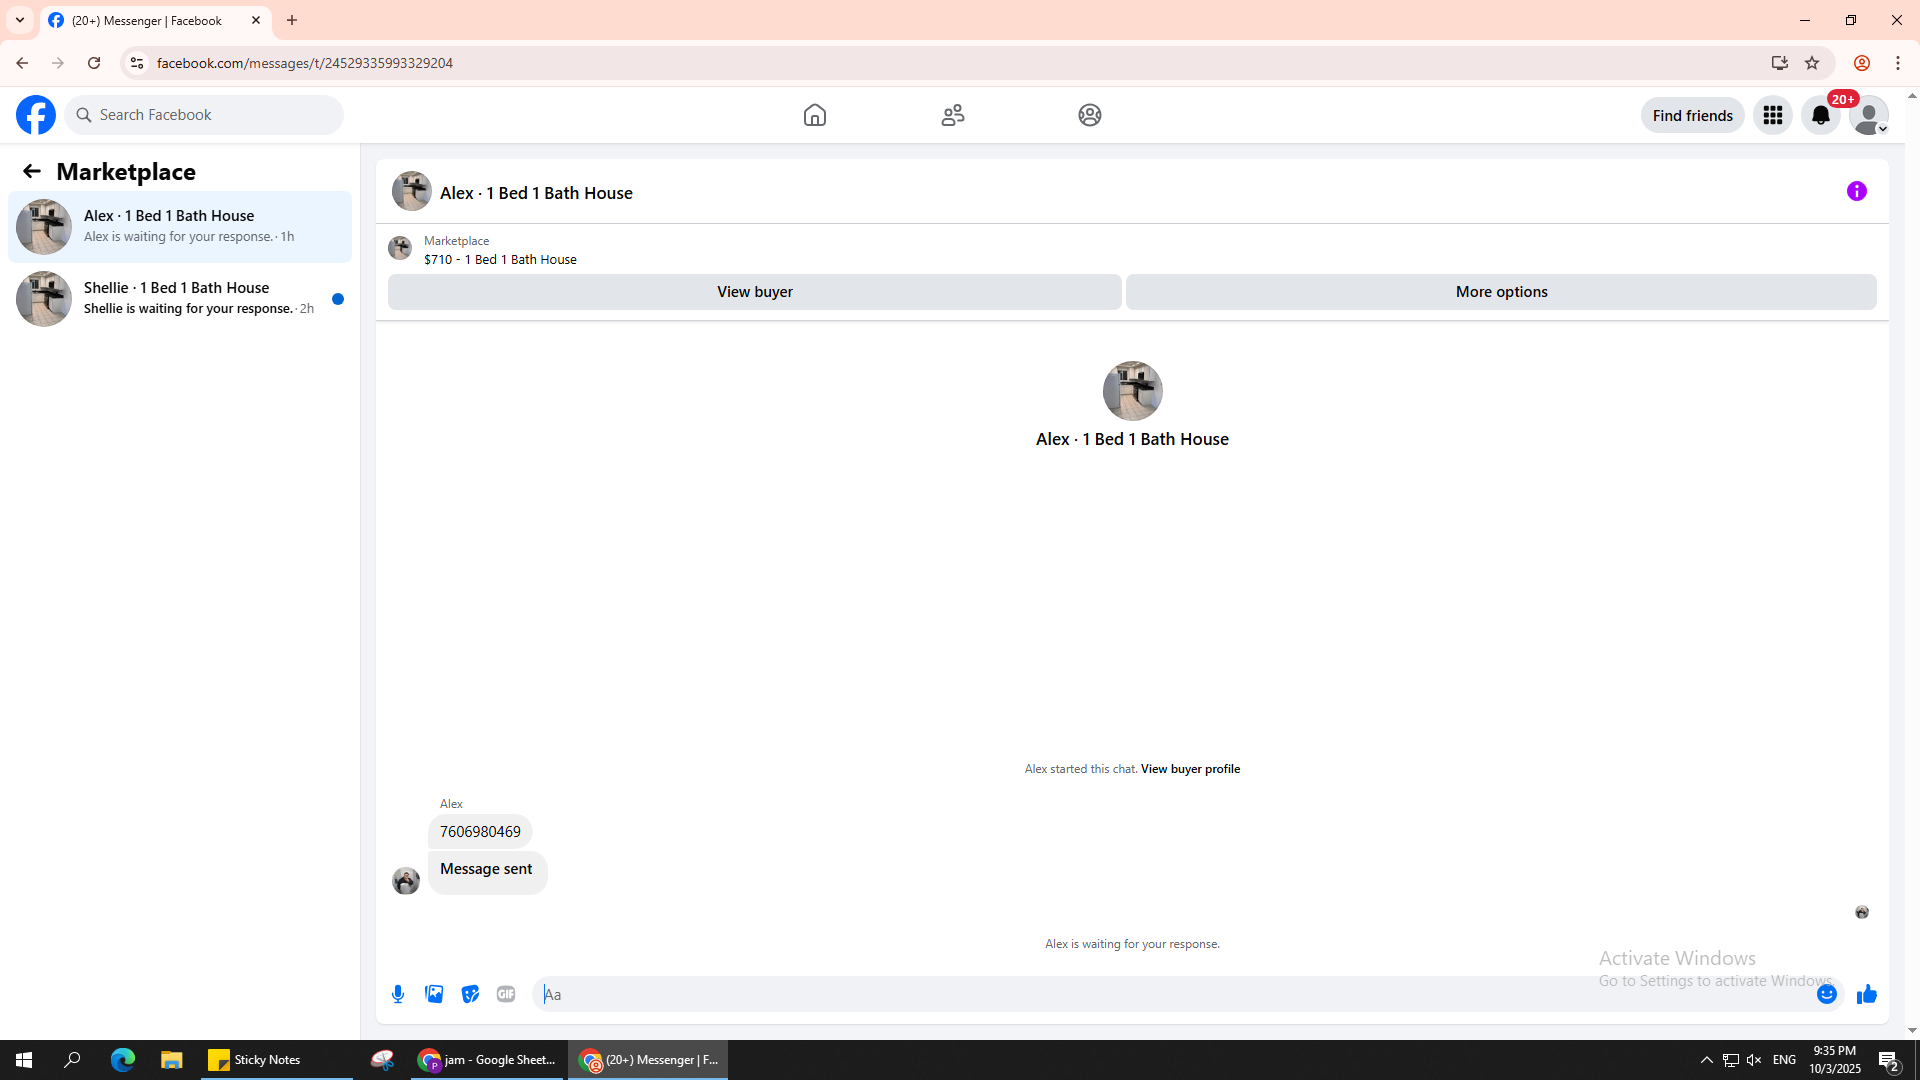Click the View buyer button
The width and height of the screenshot is (1920, 1080).
(x=755, y=292)
